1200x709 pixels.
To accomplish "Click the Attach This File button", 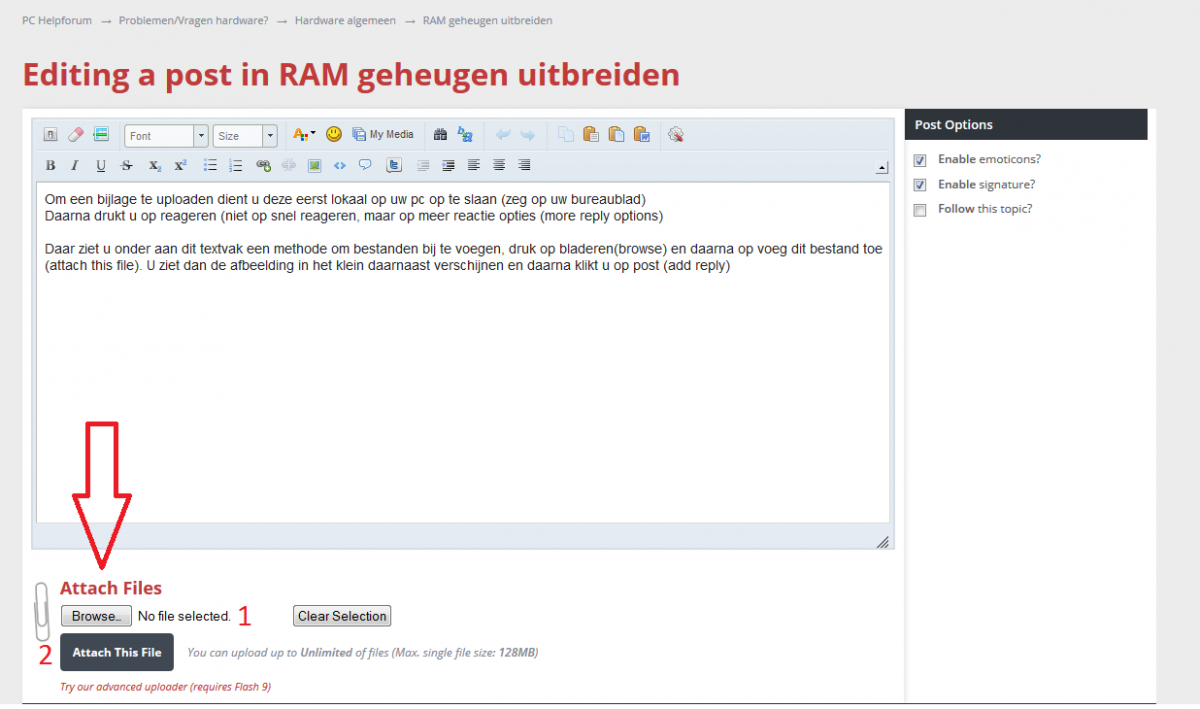I will coord(117,652).
